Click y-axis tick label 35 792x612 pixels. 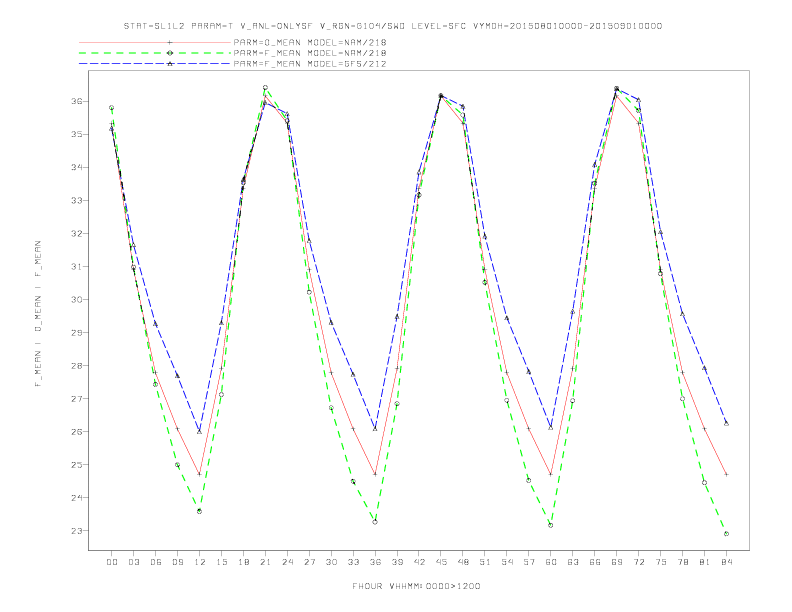coord(77,134)
